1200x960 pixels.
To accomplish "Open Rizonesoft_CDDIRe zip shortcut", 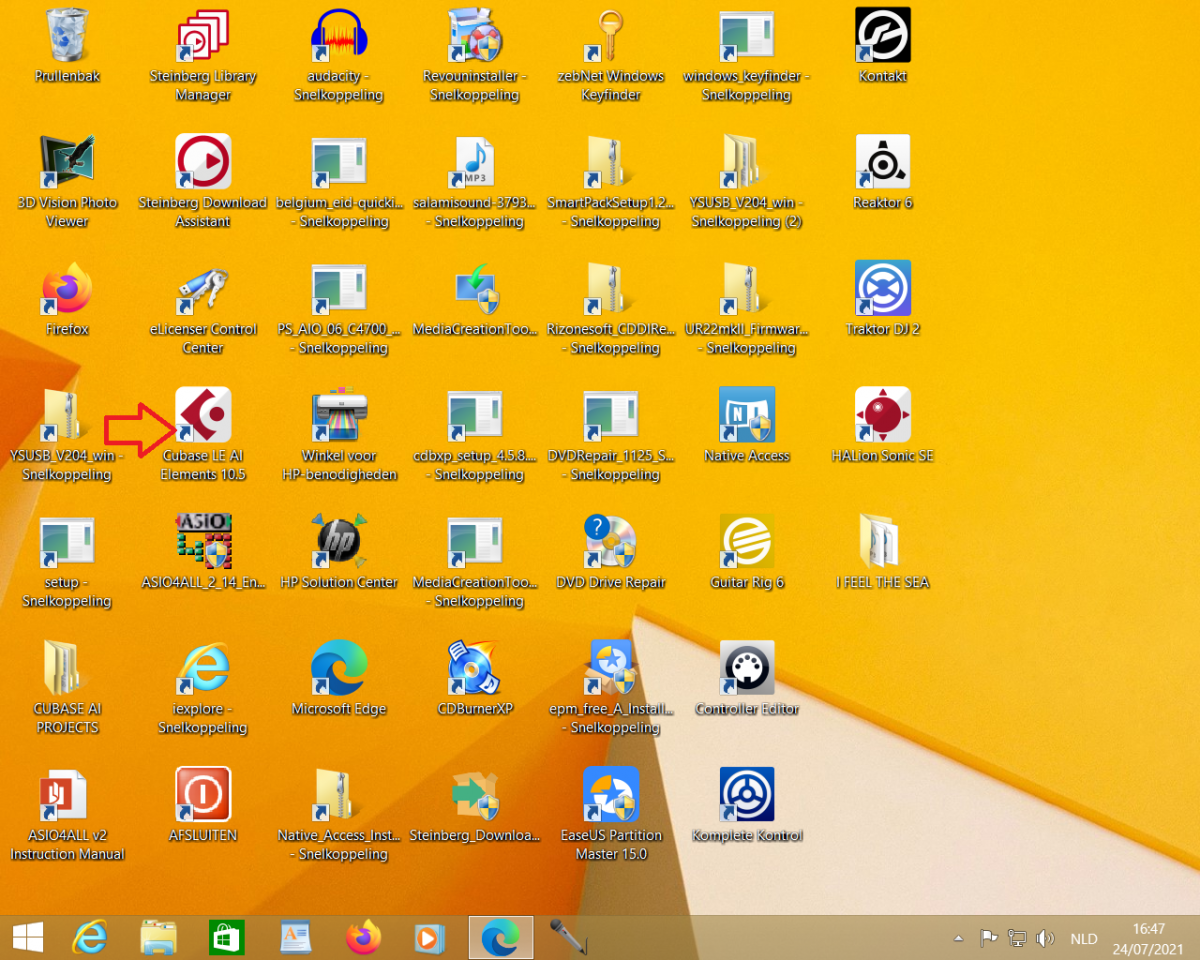I will [611, 288].
